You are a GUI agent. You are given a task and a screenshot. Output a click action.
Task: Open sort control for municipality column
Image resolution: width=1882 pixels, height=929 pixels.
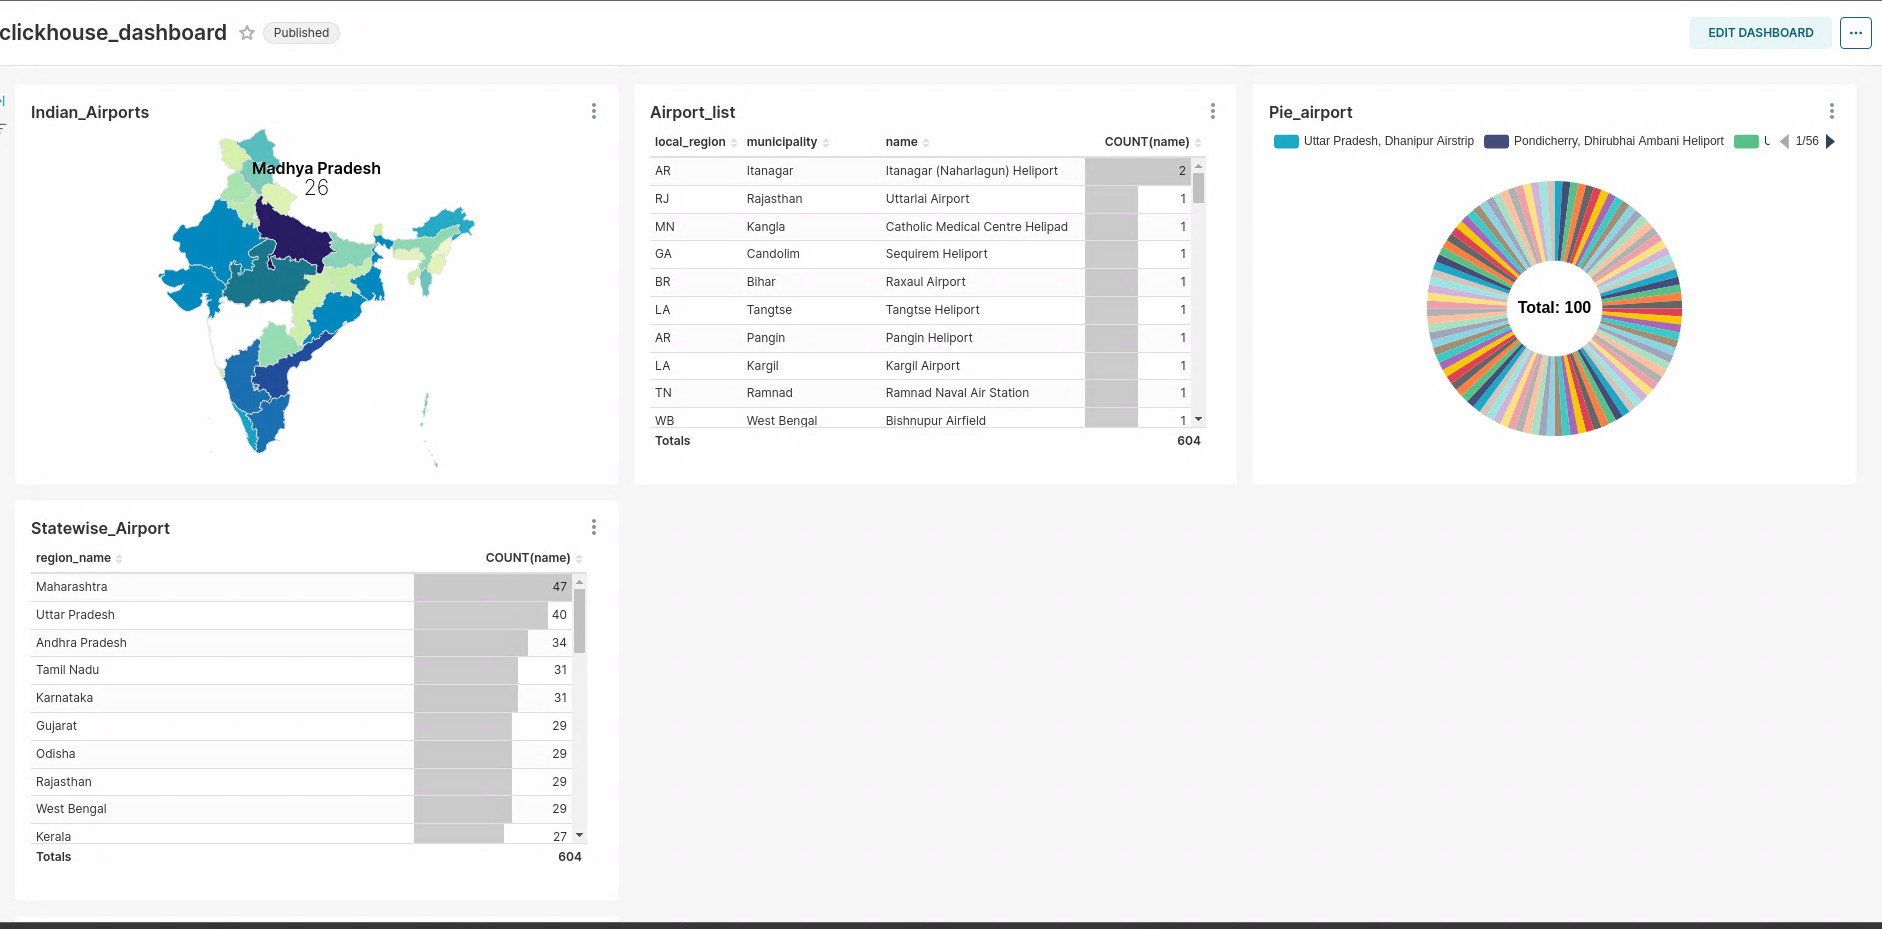tap(825, 142)
